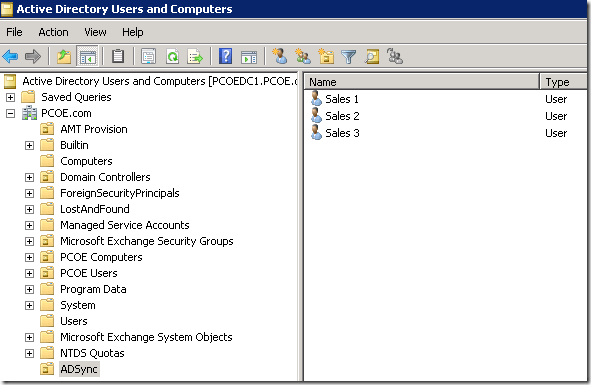Open the Help menu

click(132, 32)
